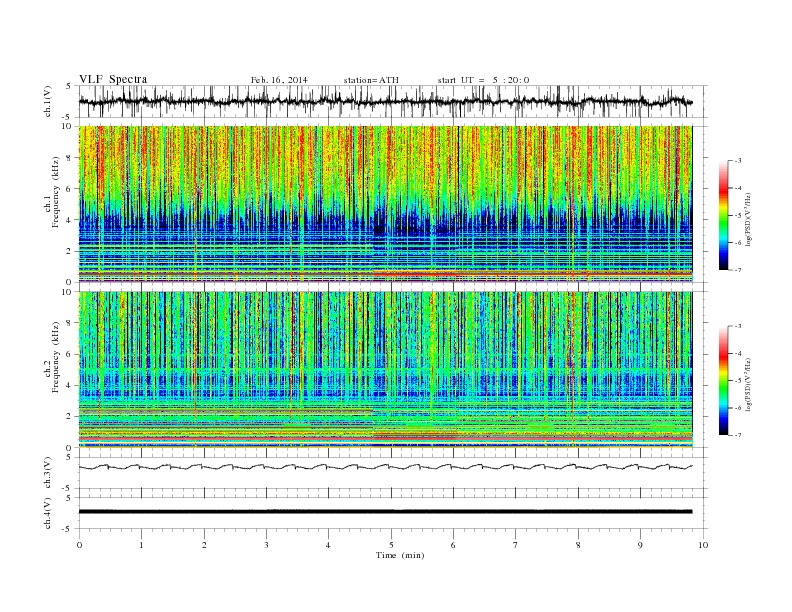This screenshot has width=792, height=612.
Task: Click the ch.4 thick black waveform band
Action: tap(385, 512)
